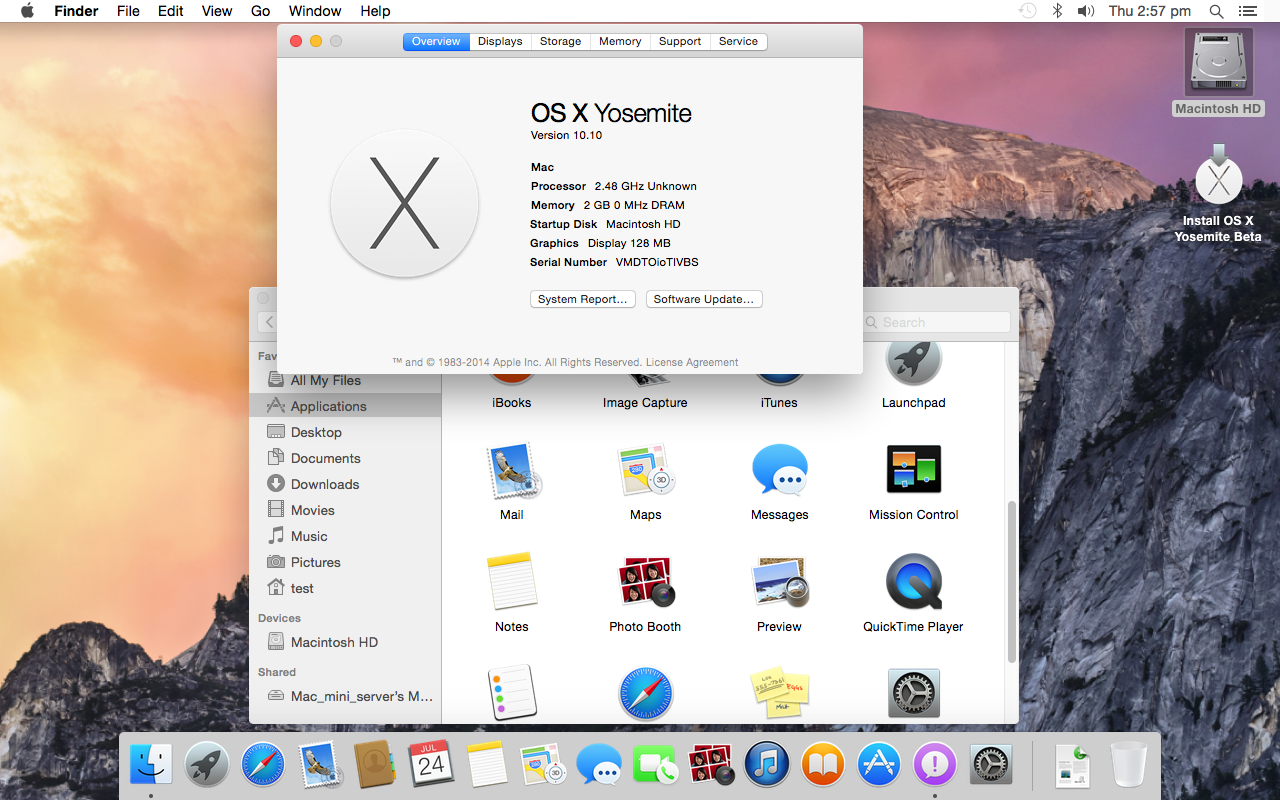Open Notification Center from menu bar

(x=1247, y=11)
